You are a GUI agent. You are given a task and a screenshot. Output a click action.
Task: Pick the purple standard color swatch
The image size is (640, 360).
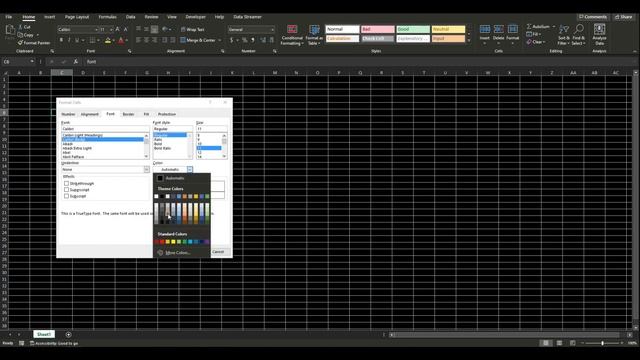tap(207, 242)
